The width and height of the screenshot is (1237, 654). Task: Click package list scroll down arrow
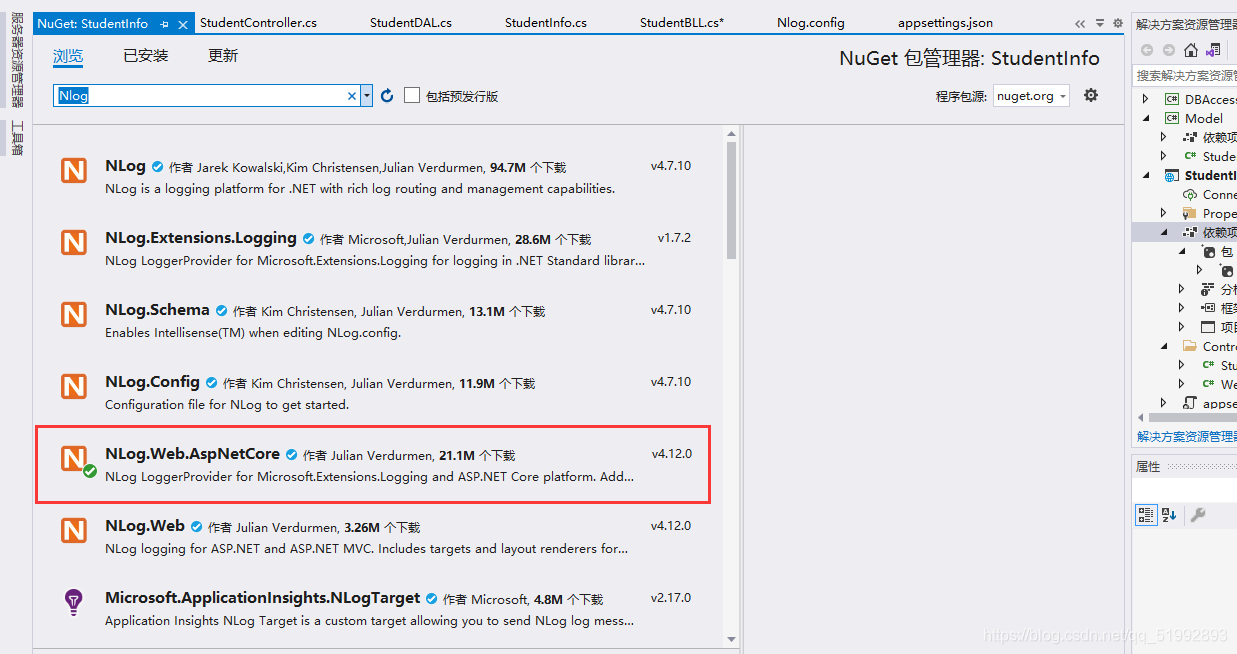coord(732,639)
